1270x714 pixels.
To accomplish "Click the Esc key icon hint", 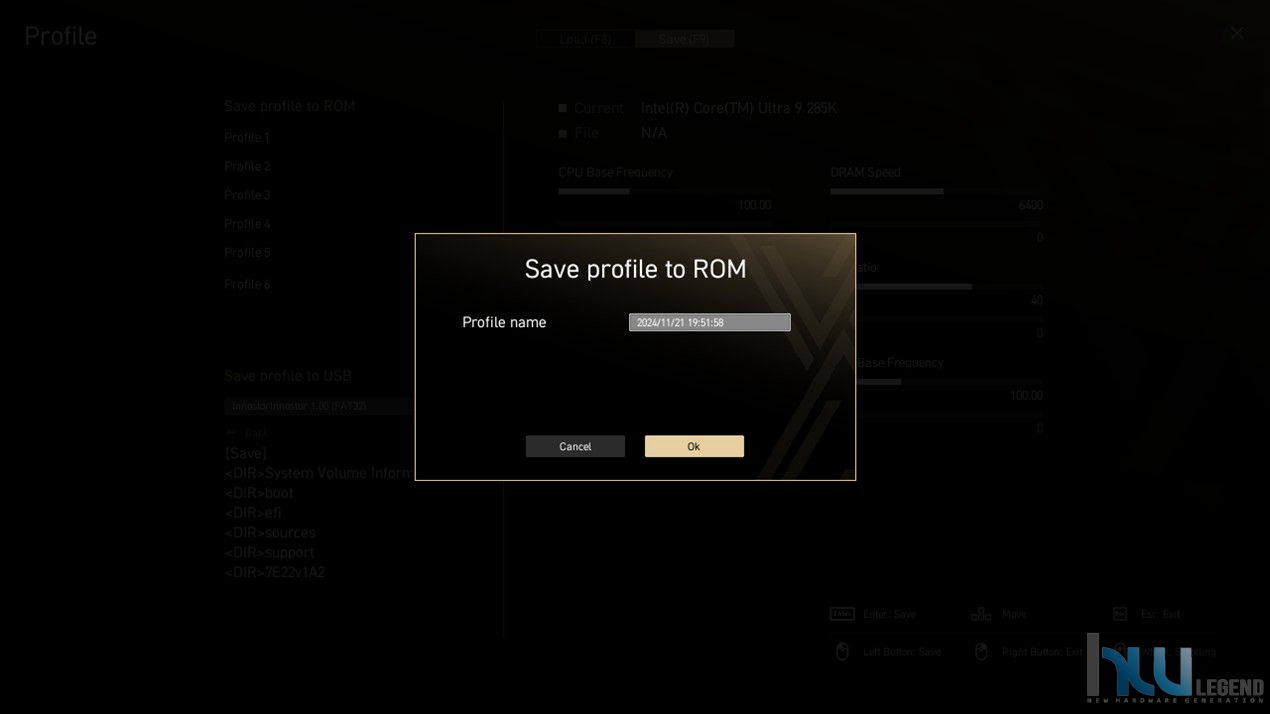I will (x=1120, y=614).
